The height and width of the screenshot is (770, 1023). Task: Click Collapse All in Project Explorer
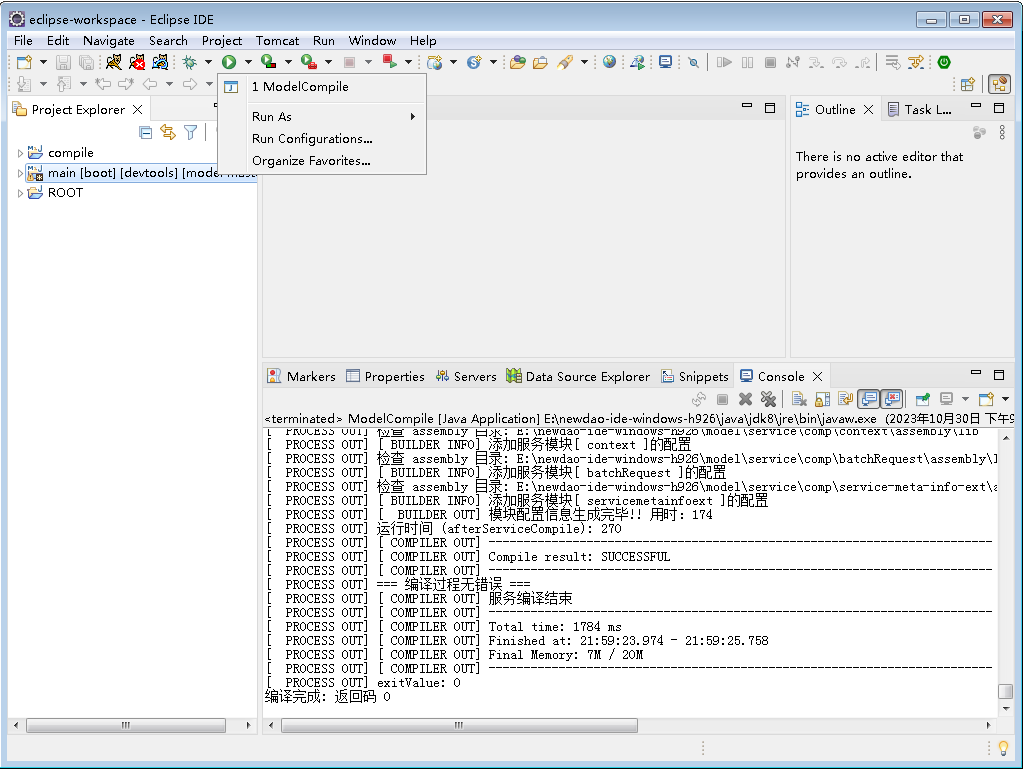146,133
